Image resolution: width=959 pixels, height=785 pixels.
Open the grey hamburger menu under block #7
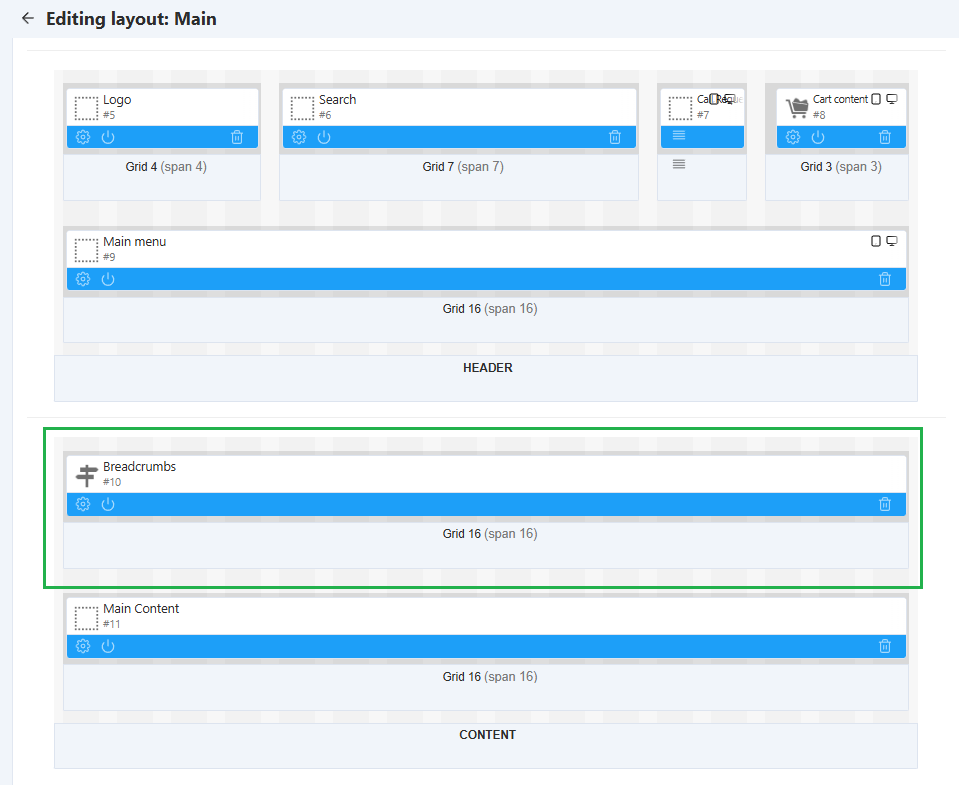coord(679,164)
